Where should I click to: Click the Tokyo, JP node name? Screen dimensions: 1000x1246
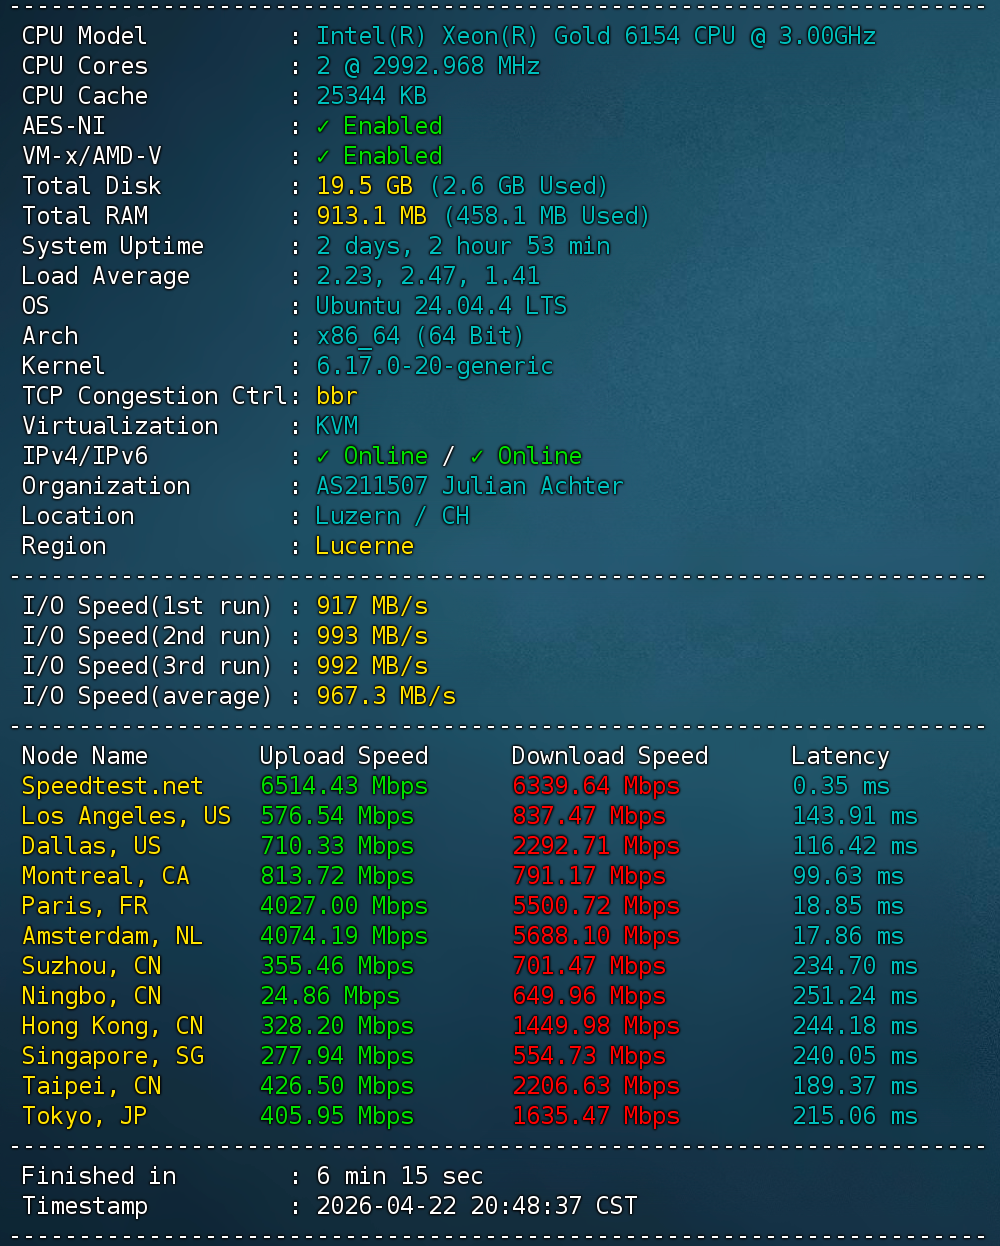pyautogui.click(x=84, y=1116)
